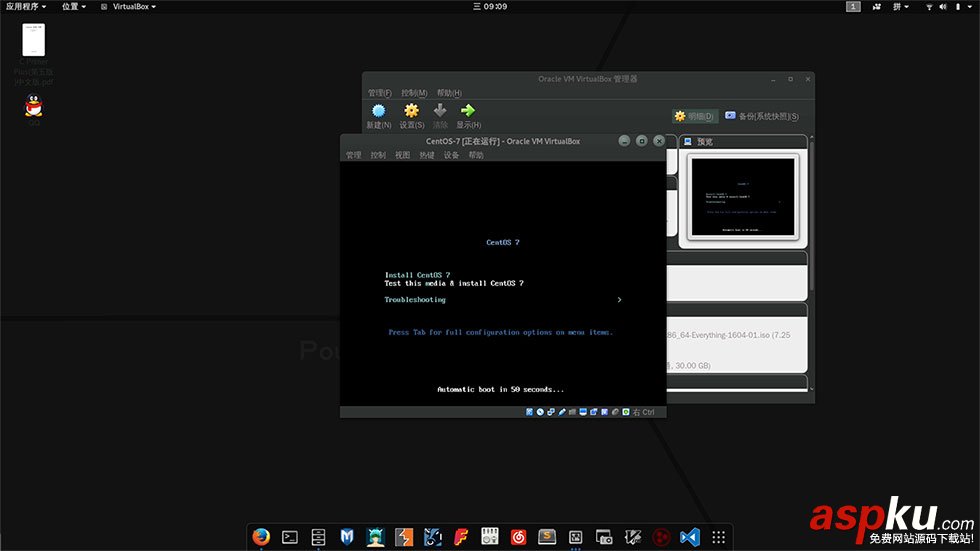This screenshot has height=551, width=980.
Task: Open 管理(F) menu in VirtualBox Manager
Action: [x=380, y=93]
